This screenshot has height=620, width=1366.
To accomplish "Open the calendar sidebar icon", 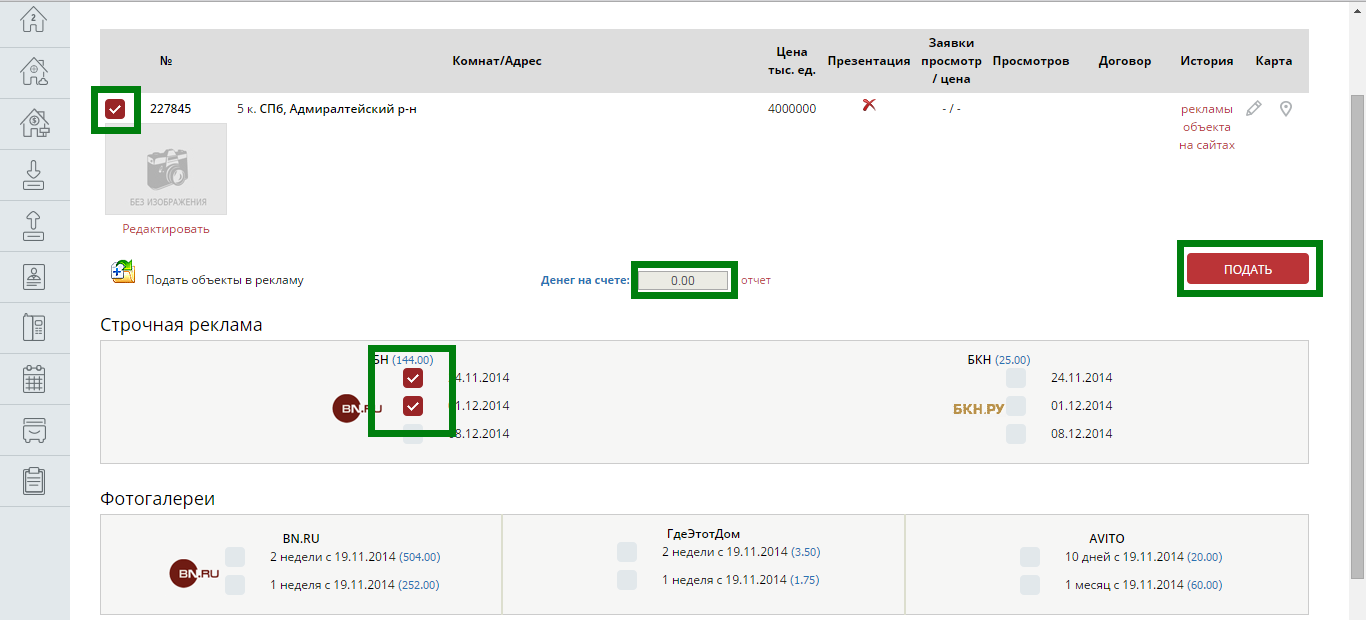I will [34, 379].
